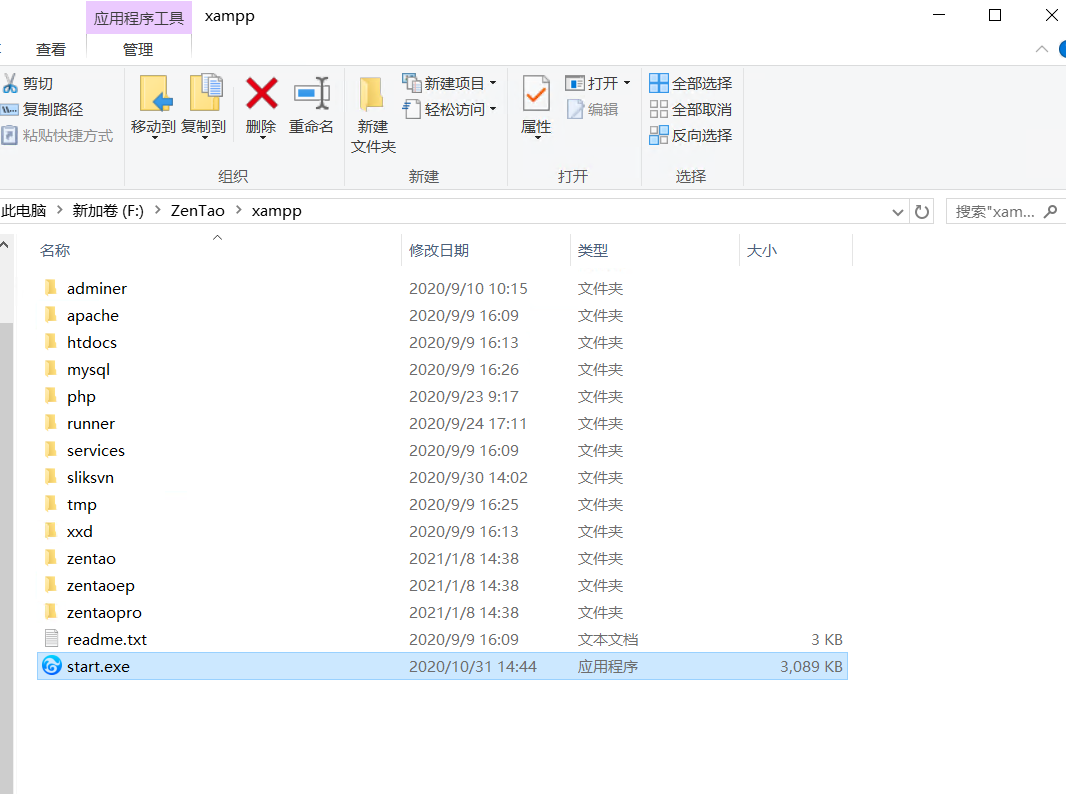
Task: Select the htdocs folder name
Action: 92,343
